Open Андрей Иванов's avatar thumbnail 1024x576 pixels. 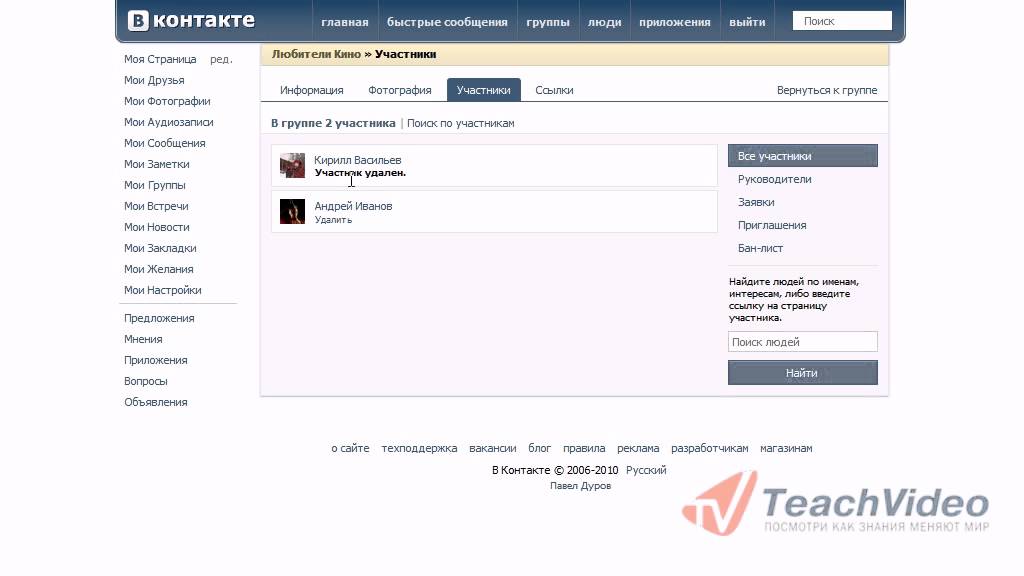292,212
